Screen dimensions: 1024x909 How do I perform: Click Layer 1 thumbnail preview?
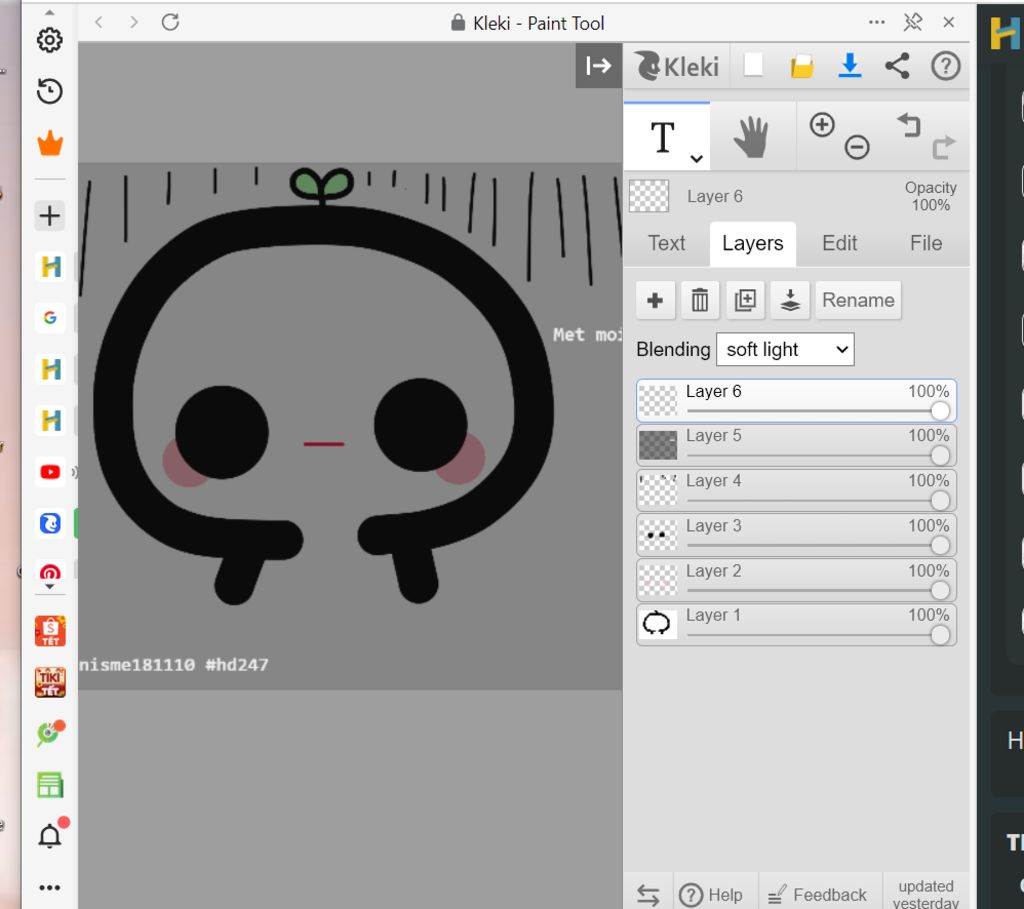[x=658, y=623]
